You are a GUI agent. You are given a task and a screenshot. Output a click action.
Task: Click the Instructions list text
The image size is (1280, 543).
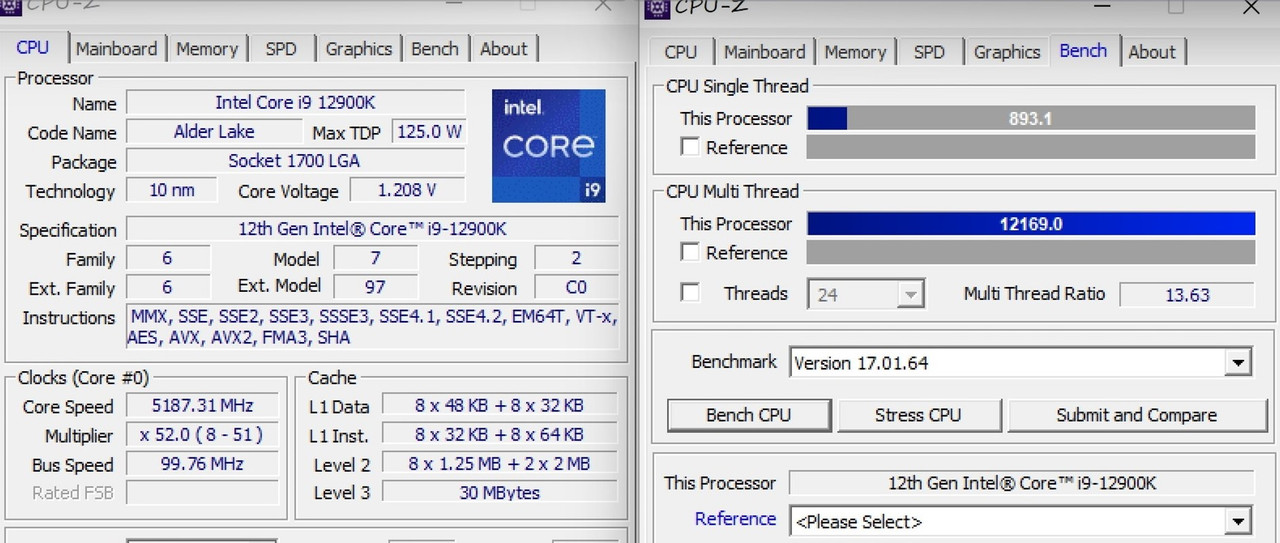click(x=372, y=327)
